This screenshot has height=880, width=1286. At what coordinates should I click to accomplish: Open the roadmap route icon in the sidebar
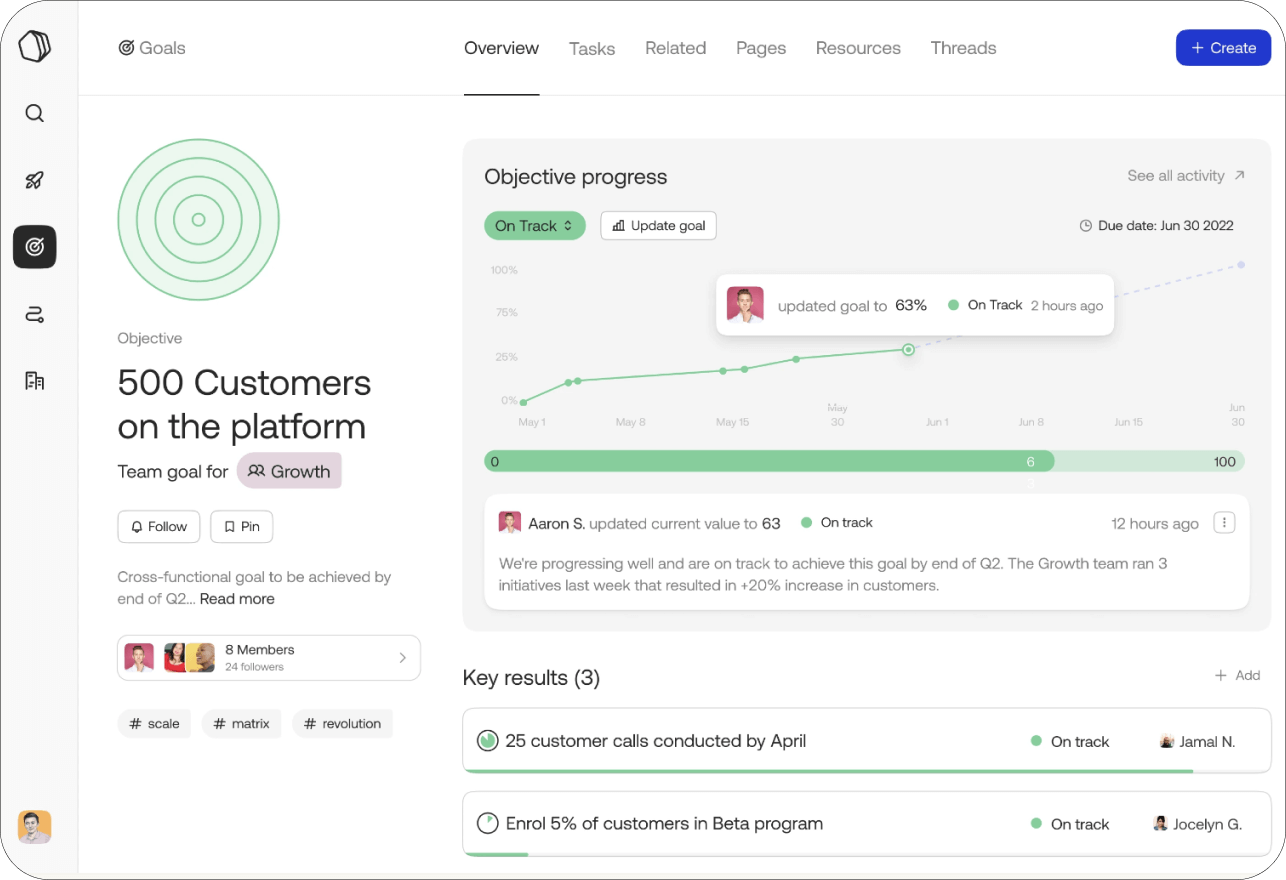pyautogui.click(x=34, y=315)
